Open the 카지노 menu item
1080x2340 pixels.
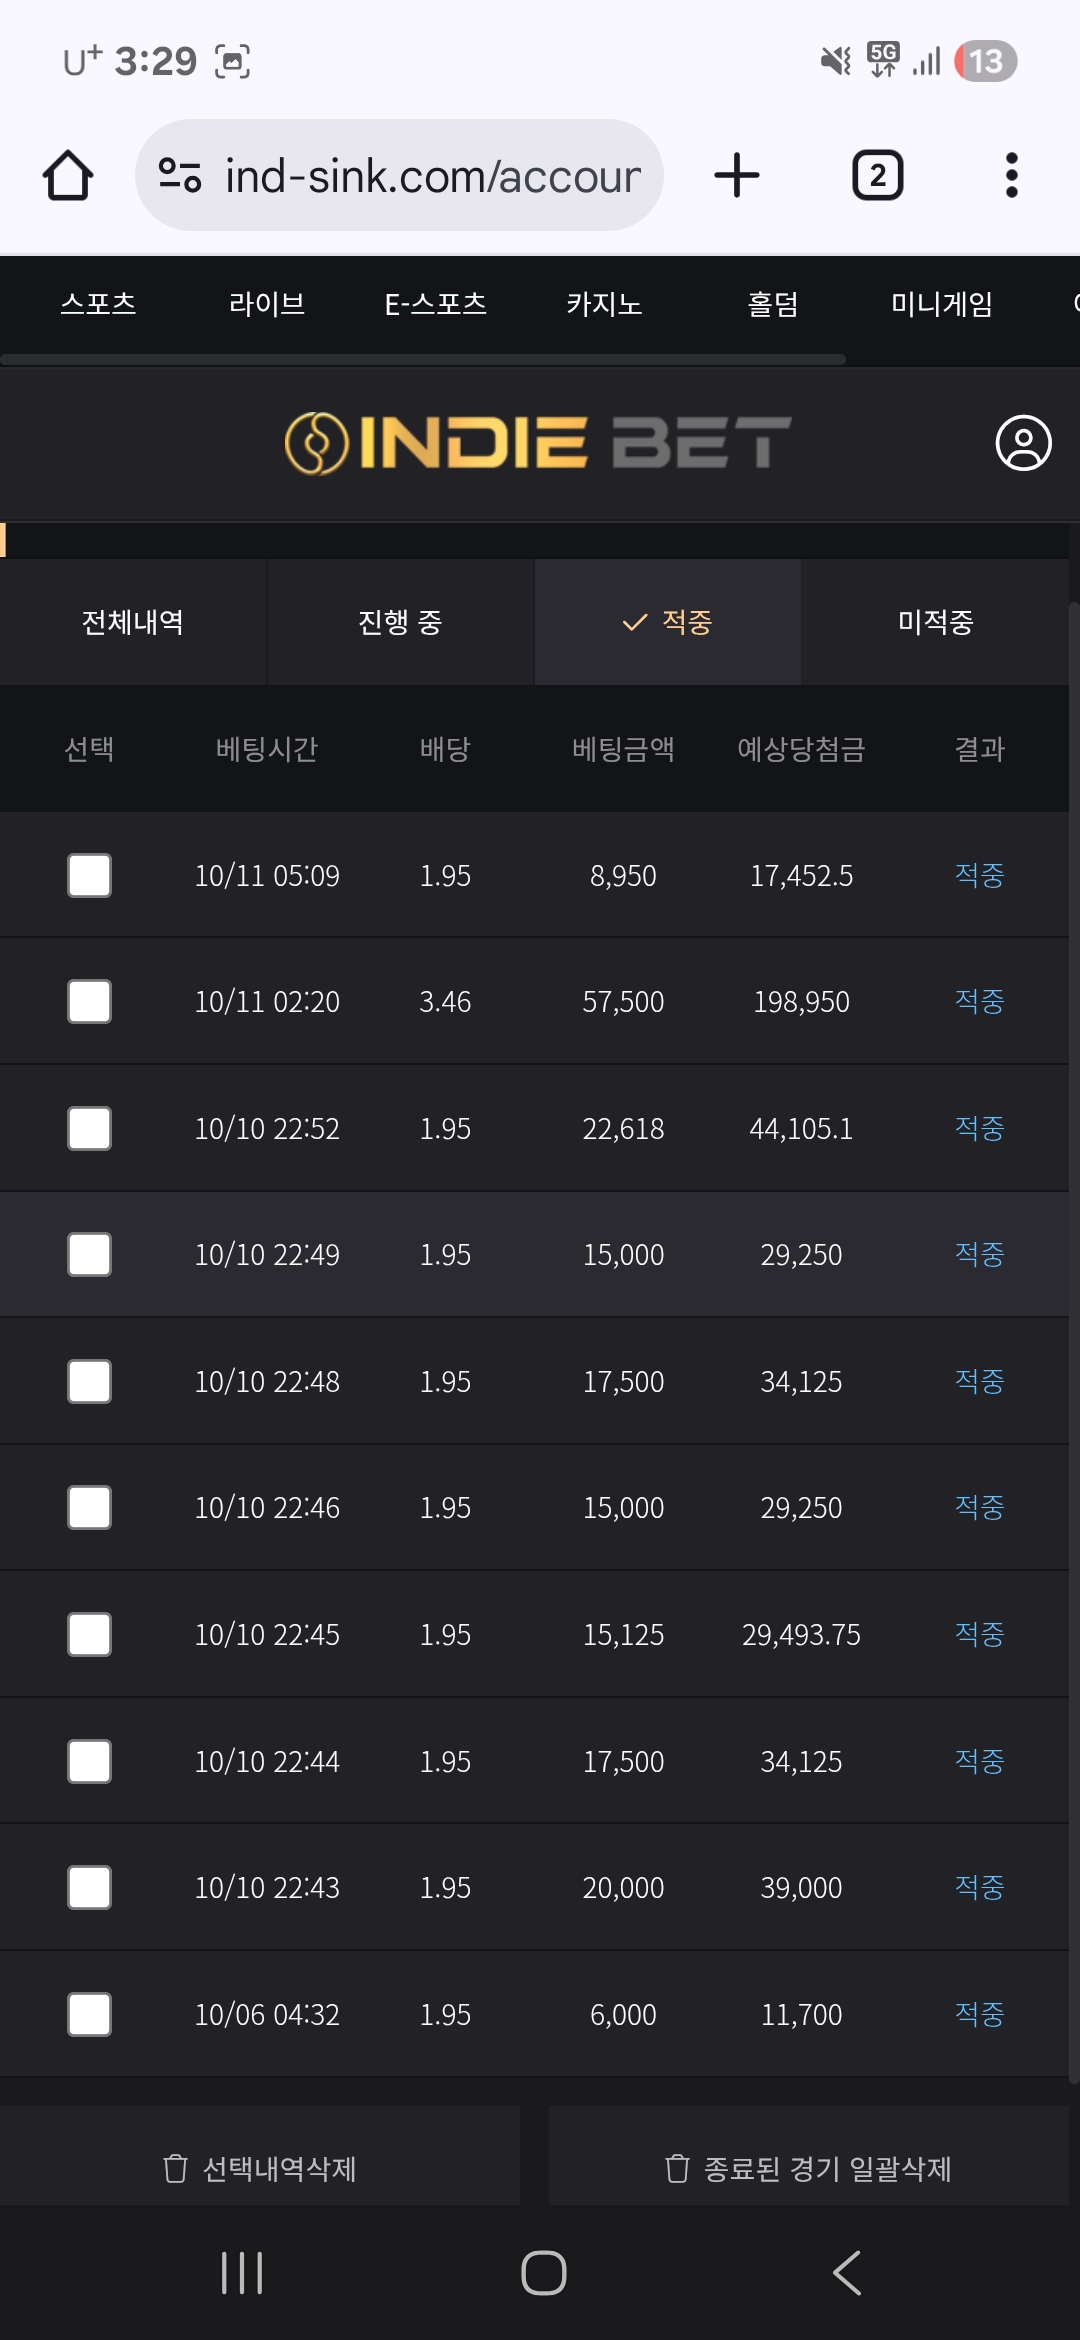(x=604, y=304)
